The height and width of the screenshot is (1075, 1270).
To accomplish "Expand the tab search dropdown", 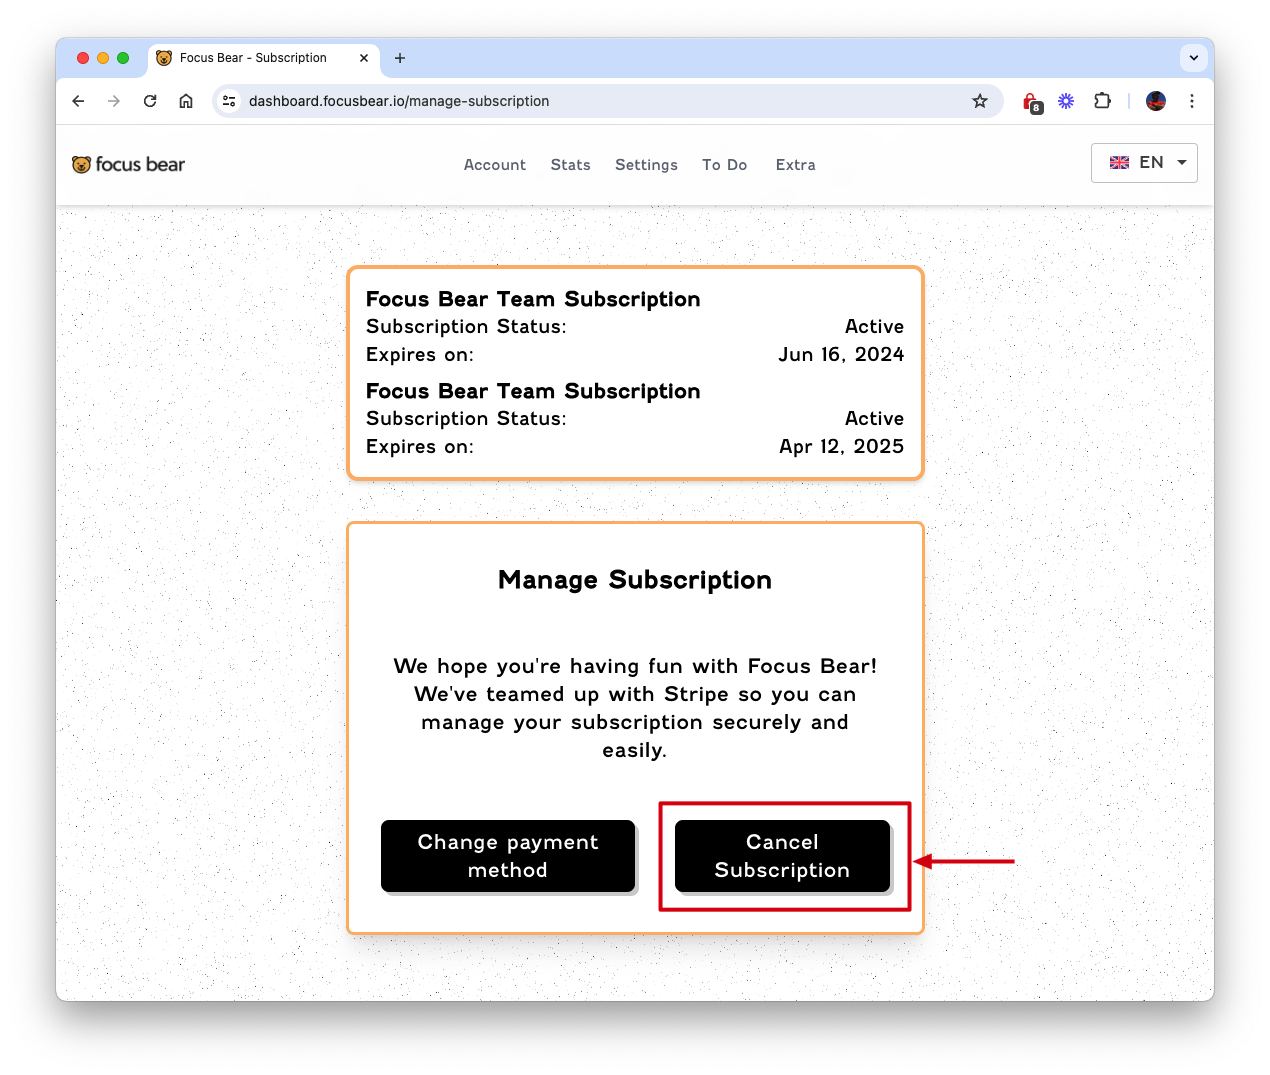I will tap(1194, 58).
